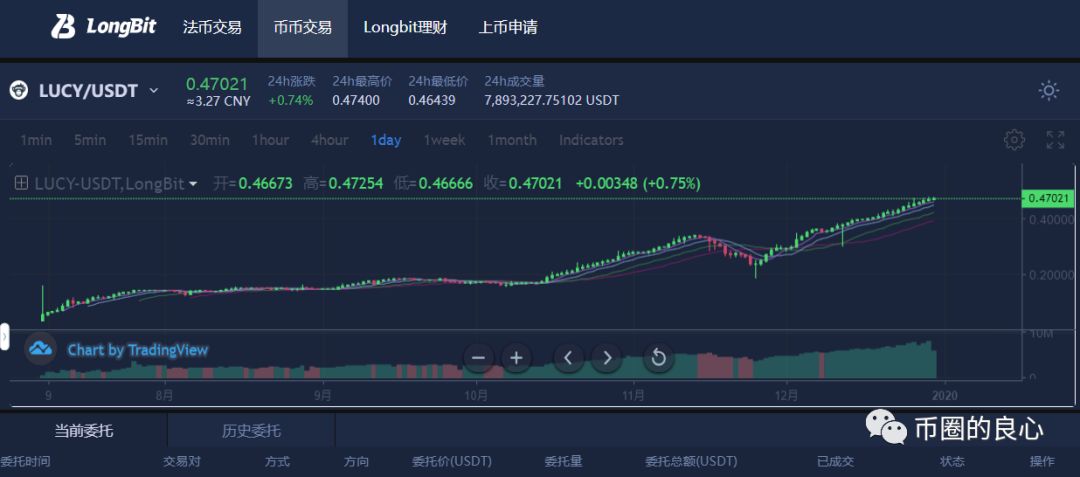The image size is (1080, 477).
Task: Select the 4hour interval
Action: 329,140
